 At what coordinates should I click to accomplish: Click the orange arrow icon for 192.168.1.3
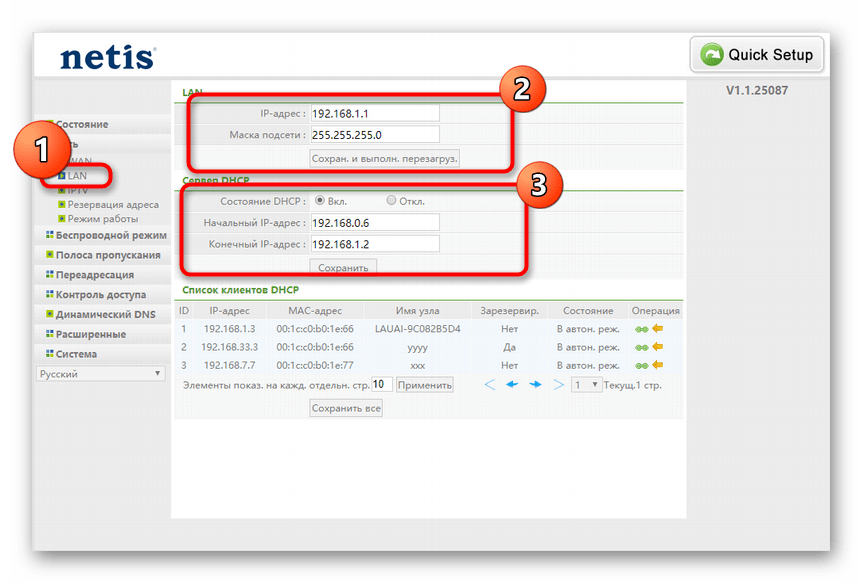657,328
